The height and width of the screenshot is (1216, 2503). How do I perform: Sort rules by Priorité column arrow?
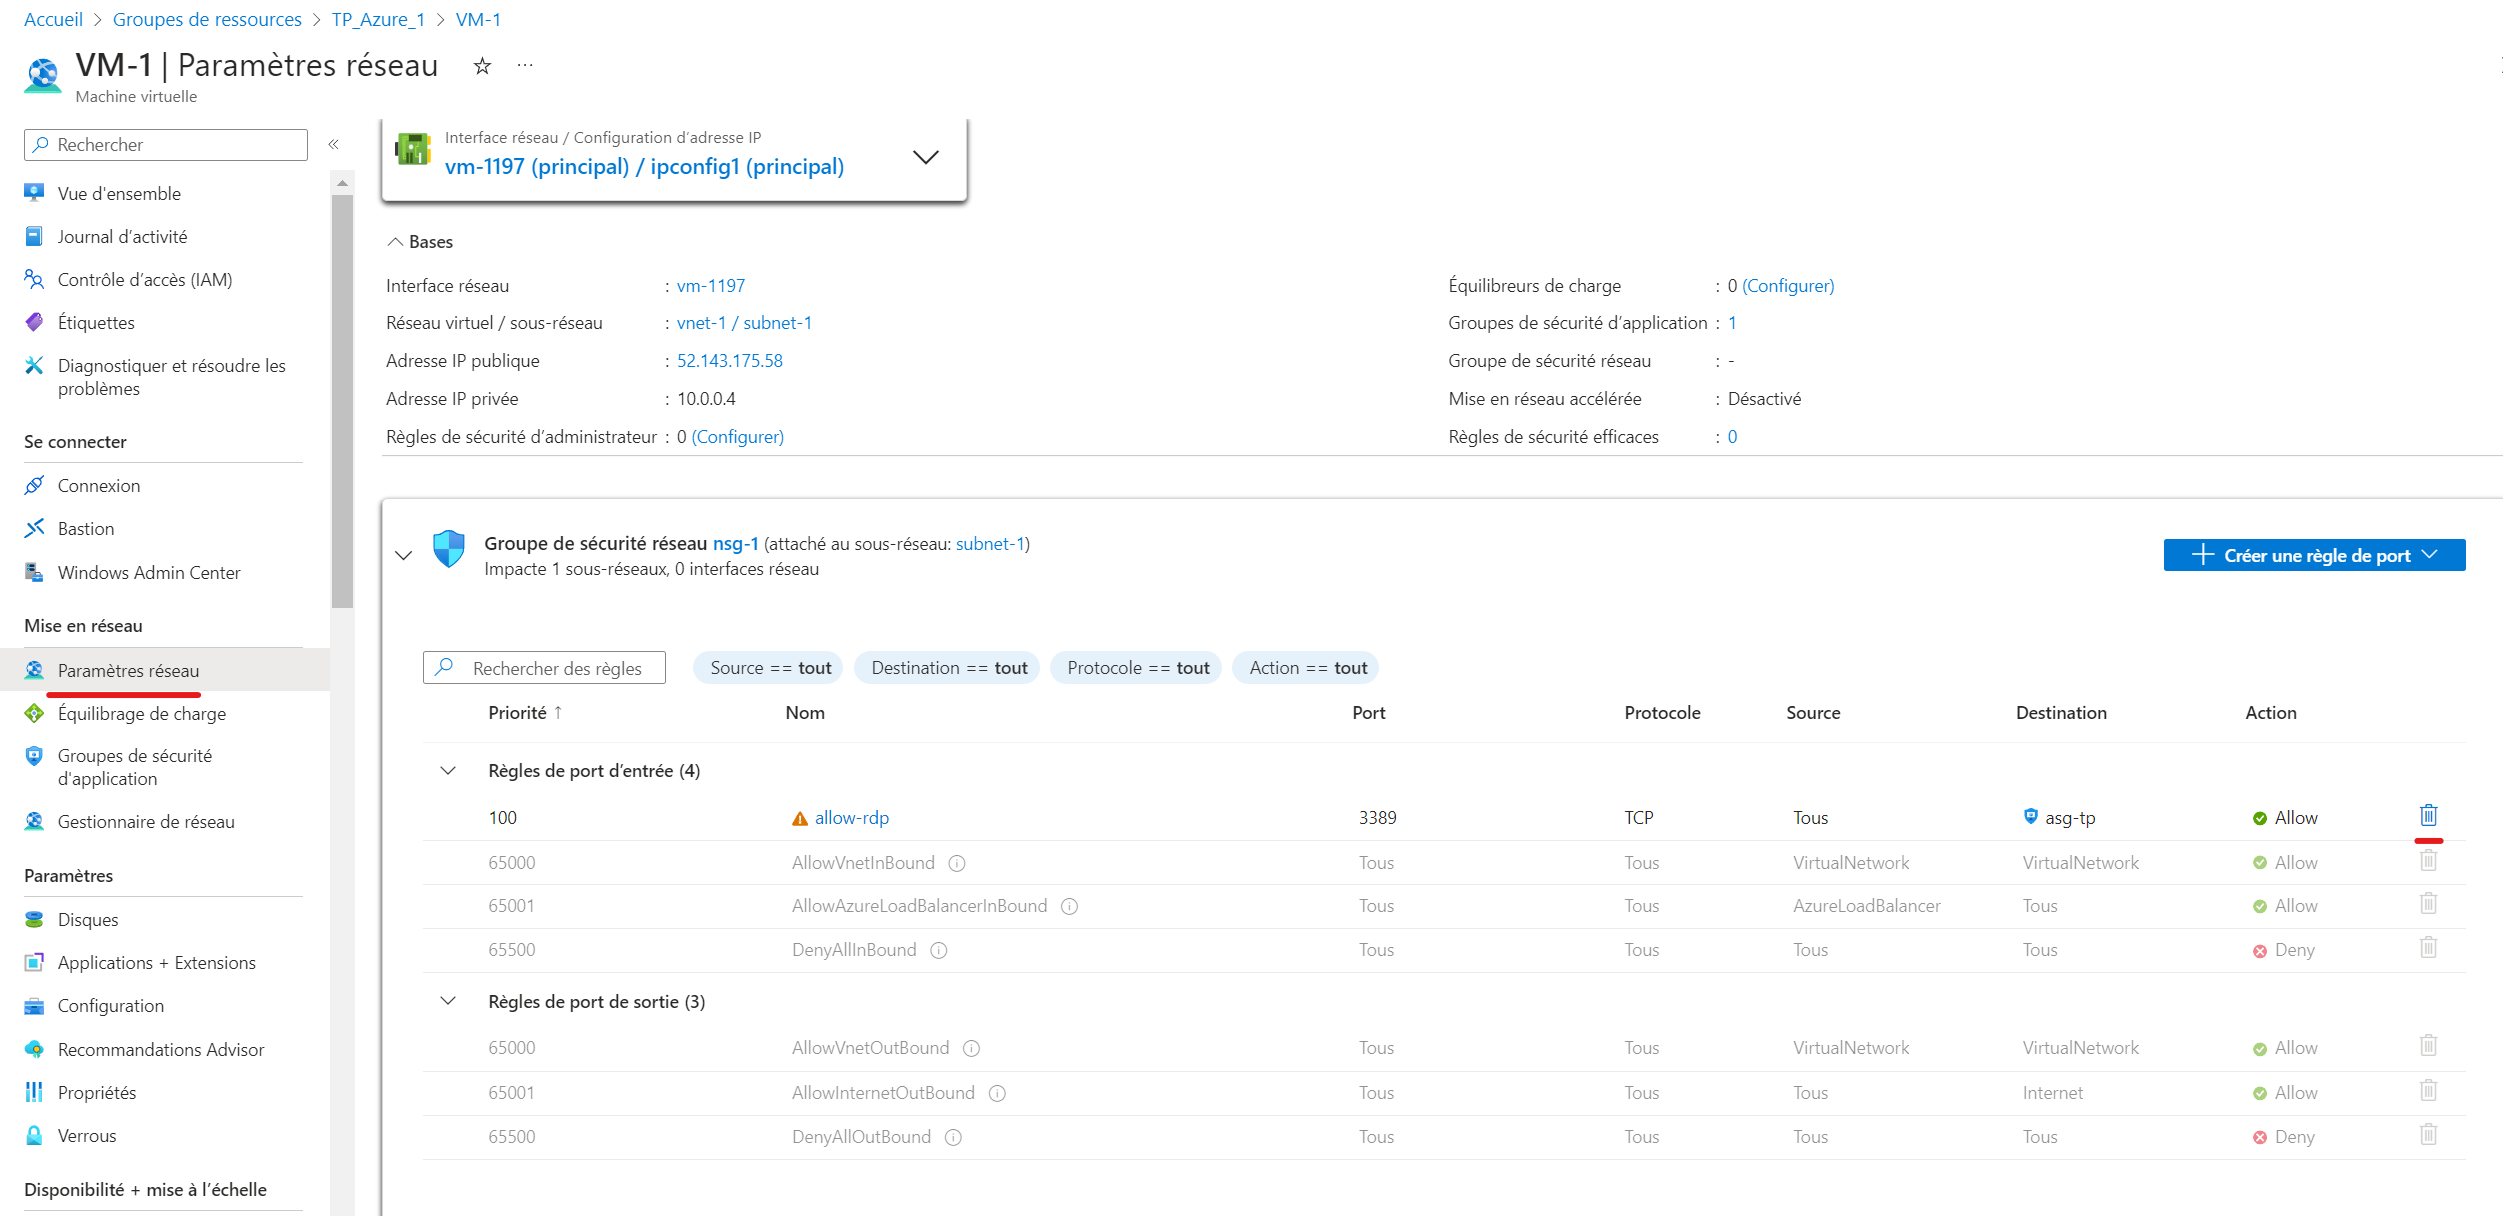[x=558, y=712]
